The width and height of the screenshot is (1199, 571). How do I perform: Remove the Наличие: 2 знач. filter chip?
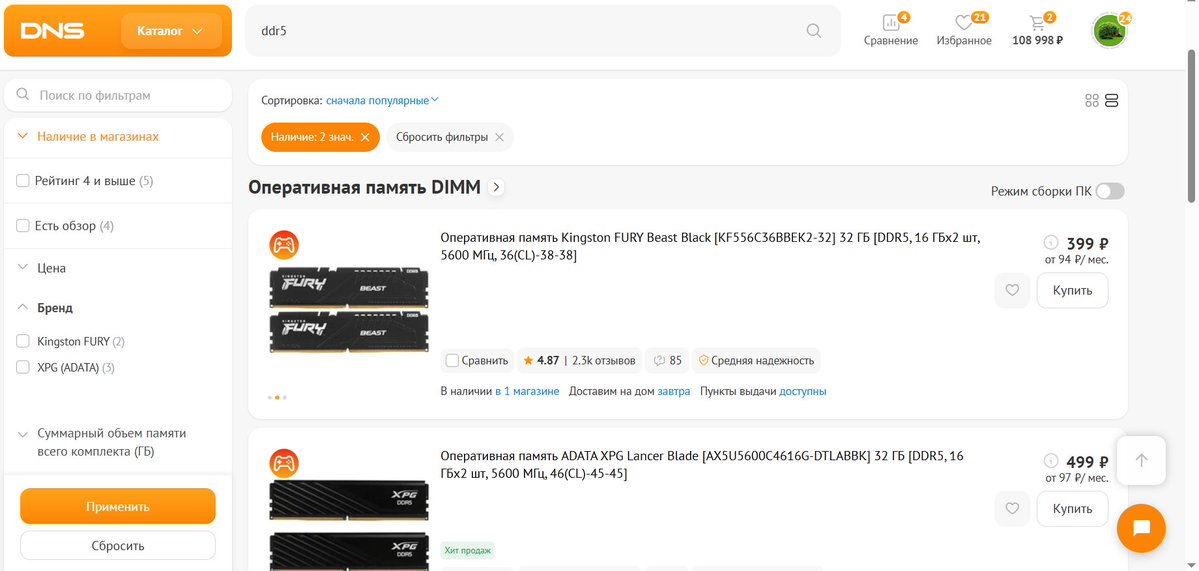(x=365, y=138)
